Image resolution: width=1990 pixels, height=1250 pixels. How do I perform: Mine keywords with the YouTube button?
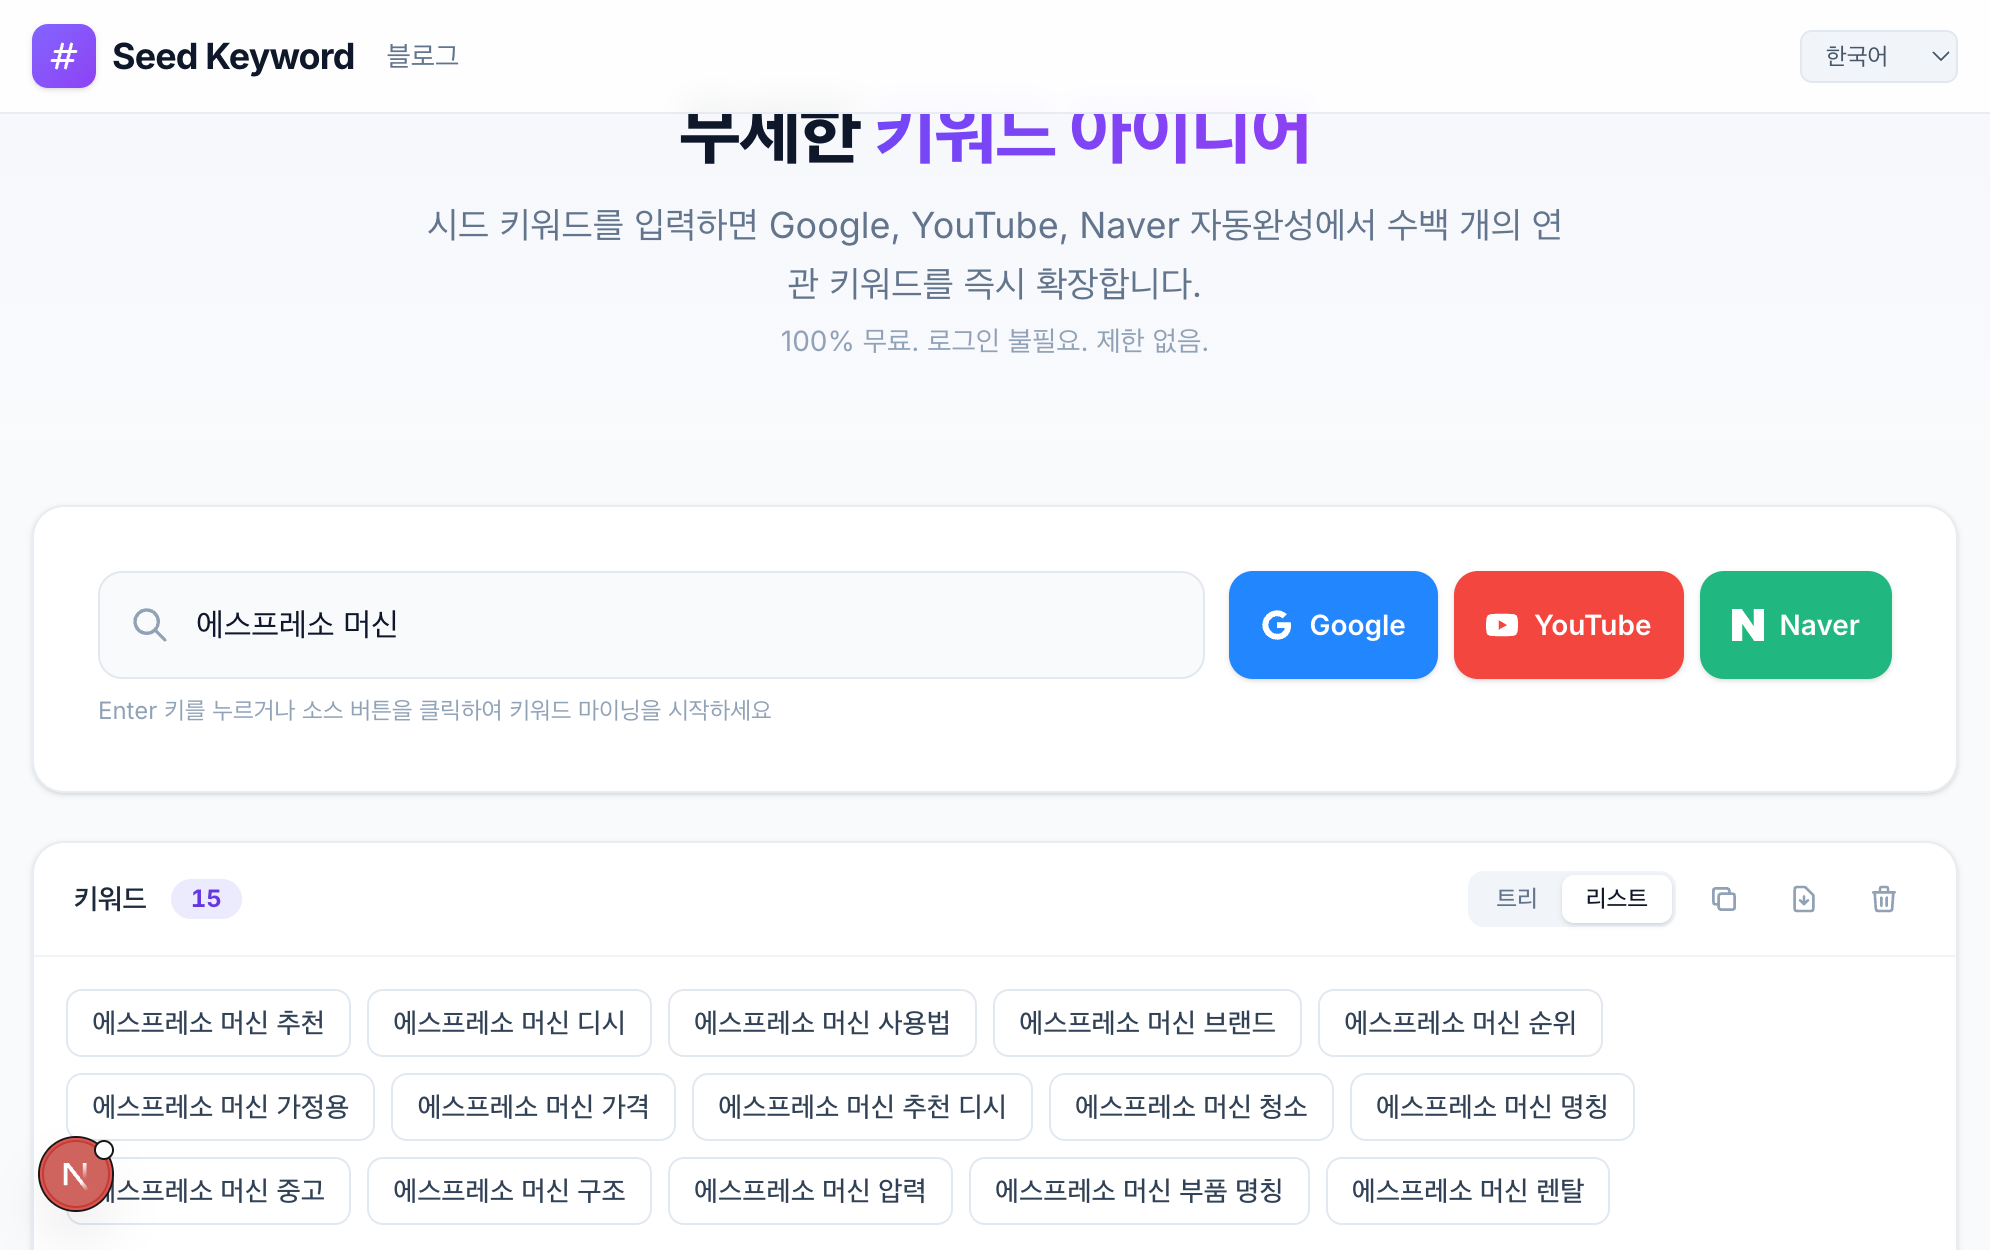1568,625
